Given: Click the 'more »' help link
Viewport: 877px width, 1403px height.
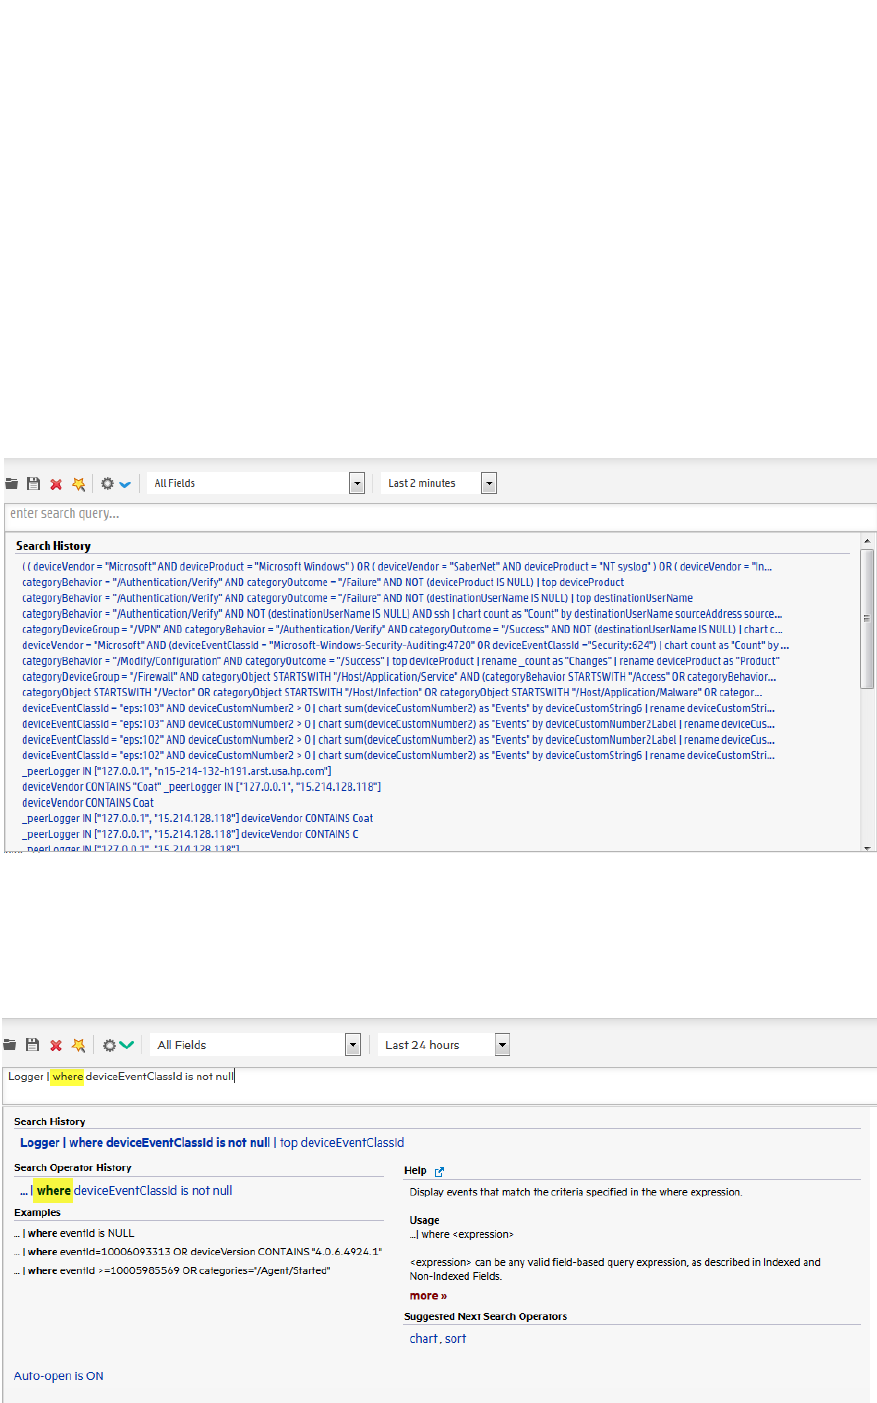Looking at the screenshot, I should tap(428, 1295).
